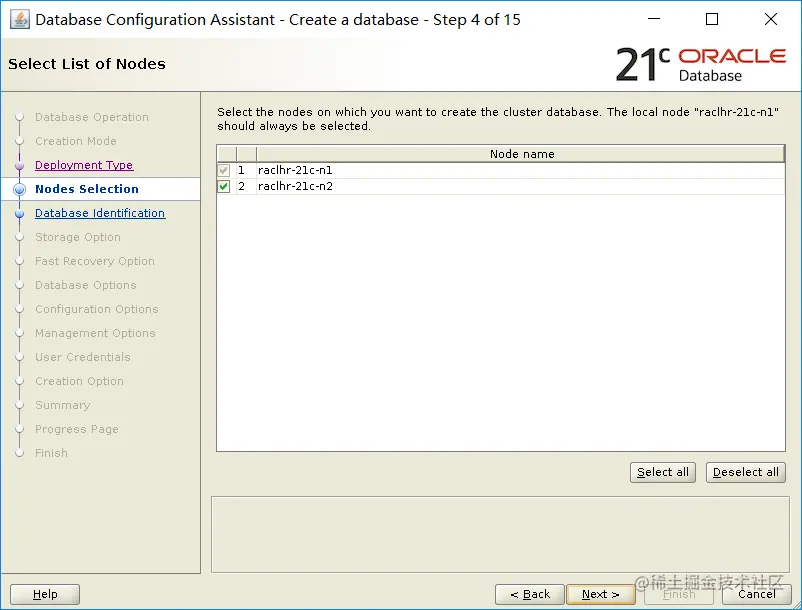Click the Summary step label
Screen dimensions: 802x610
pyautogui.click(x=62, y=405)
